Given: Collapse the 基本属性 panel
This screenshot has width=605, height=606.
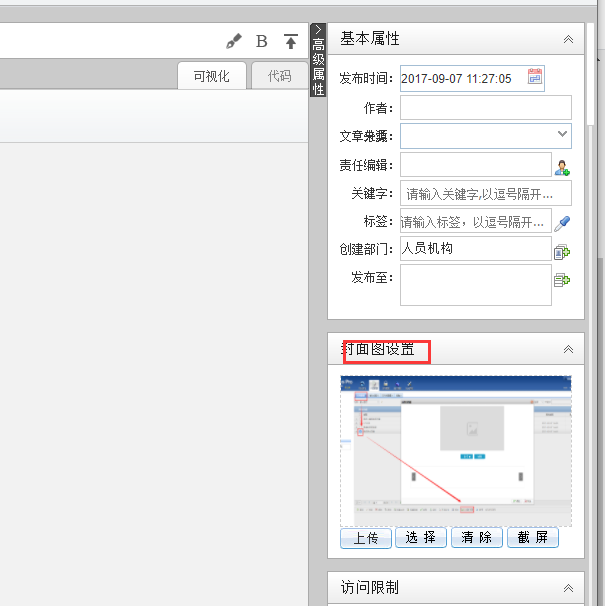Looking at the screenshot, I should coord(568,39).
